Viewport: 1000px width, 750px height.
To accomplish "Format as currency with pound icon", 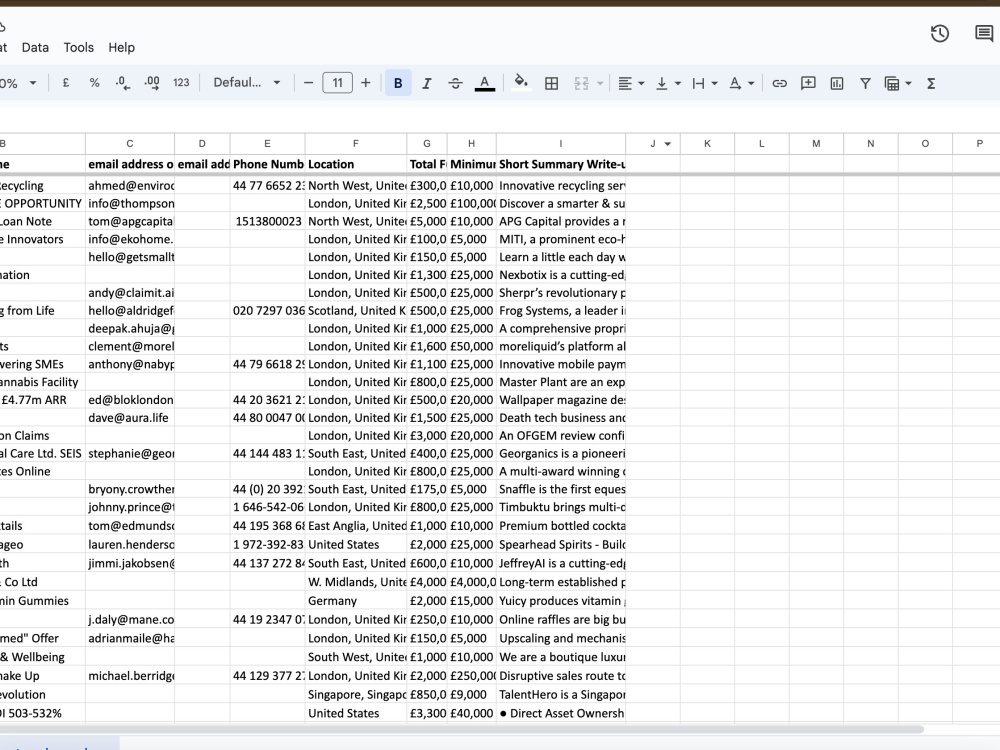I will tap(66, 83).
